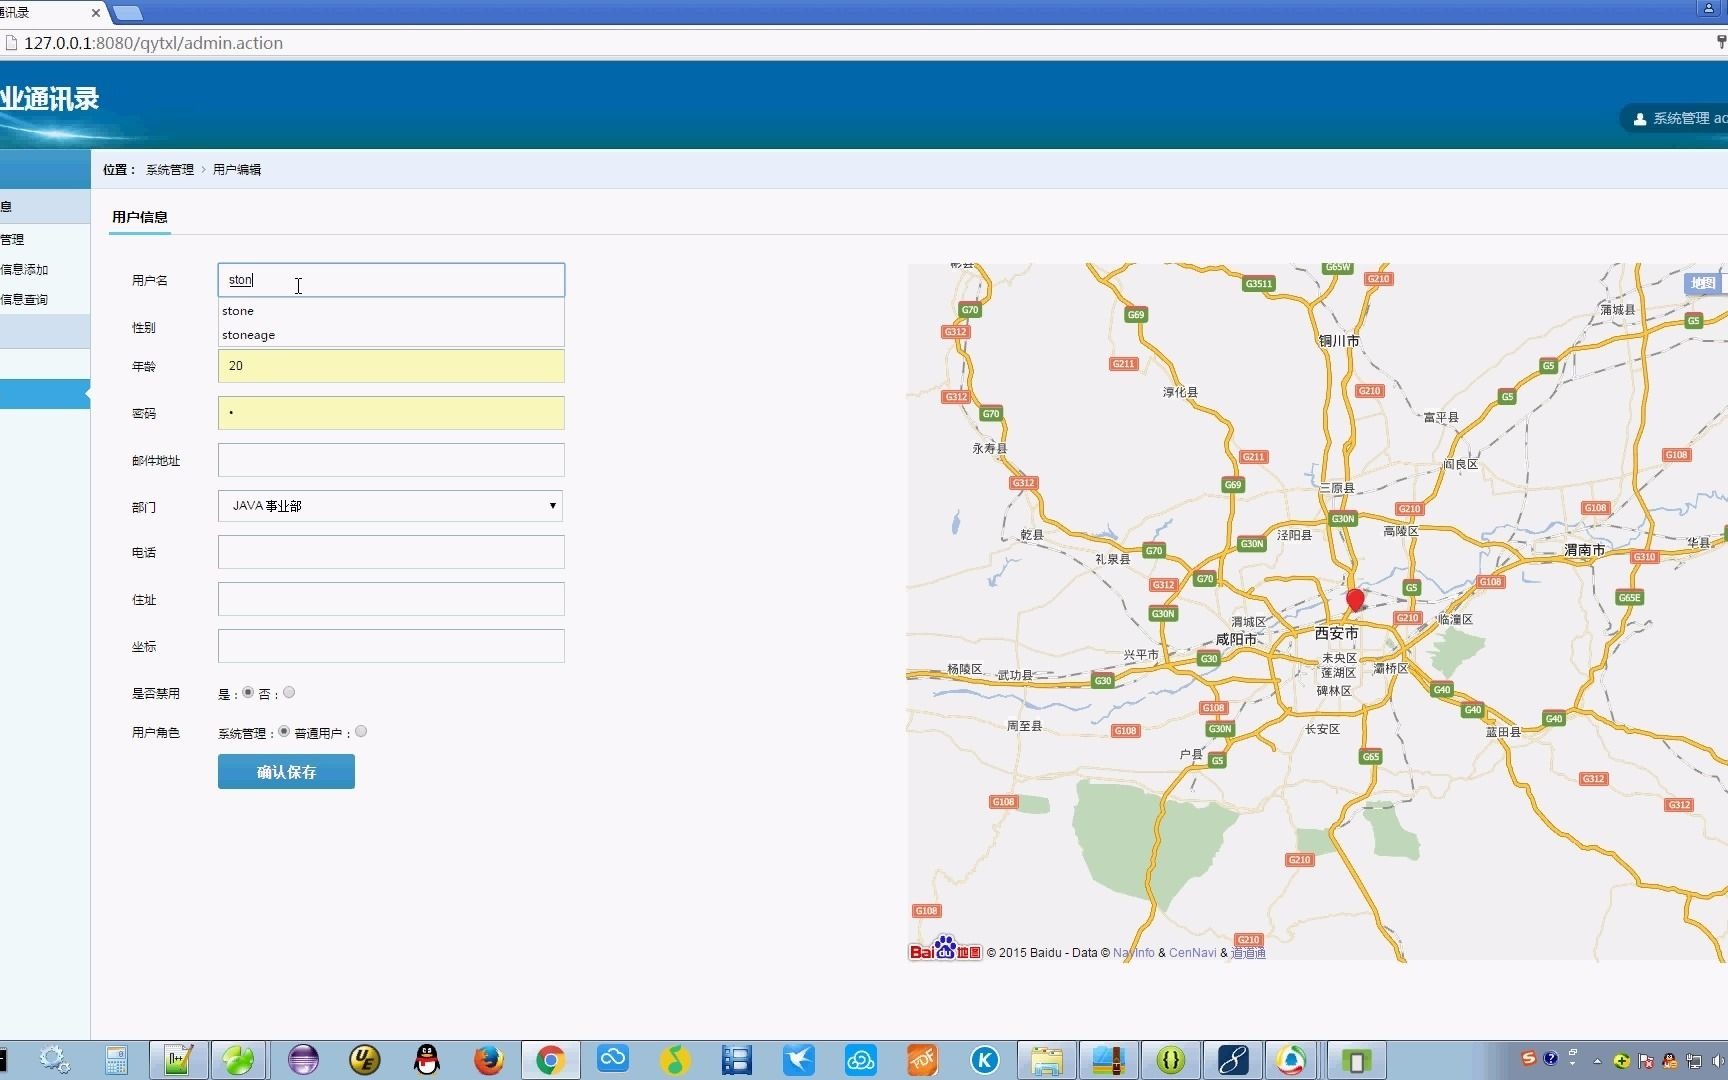Open the QQ penguin taskbar icon
Screen dimensions: 1728x1080
point(427,1060)
